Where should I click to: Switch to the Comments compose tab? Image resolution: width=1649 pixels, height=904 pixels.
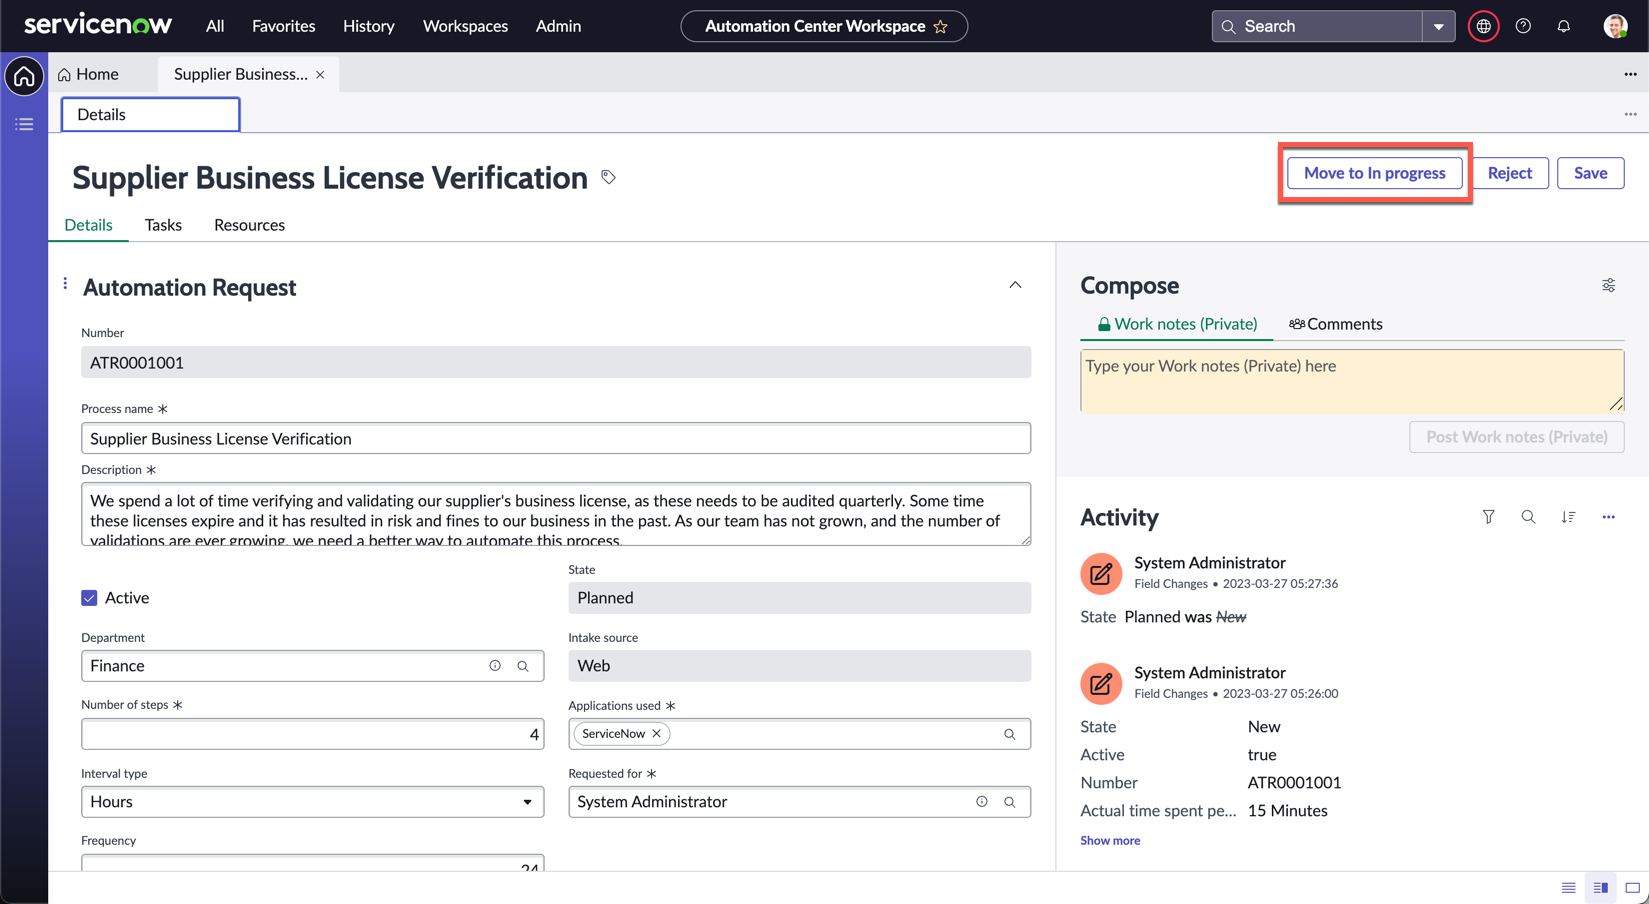point(1335,324)
